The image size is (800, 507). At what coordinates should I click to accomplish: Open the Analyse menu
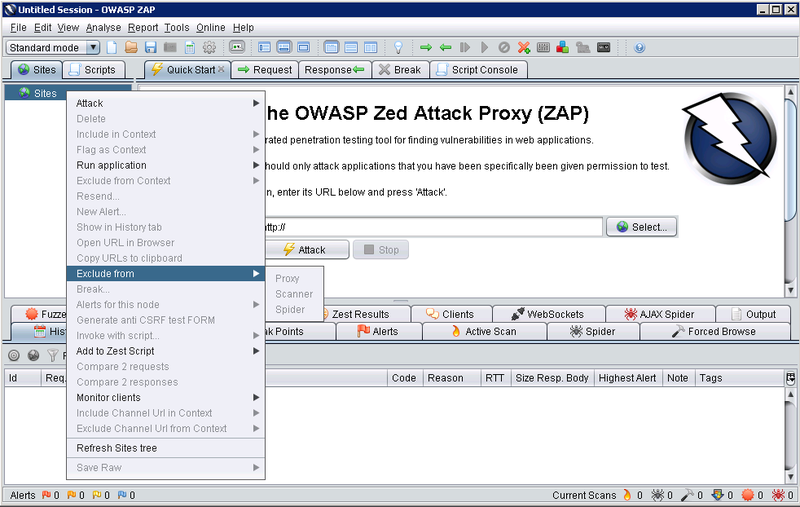point(103,27)
